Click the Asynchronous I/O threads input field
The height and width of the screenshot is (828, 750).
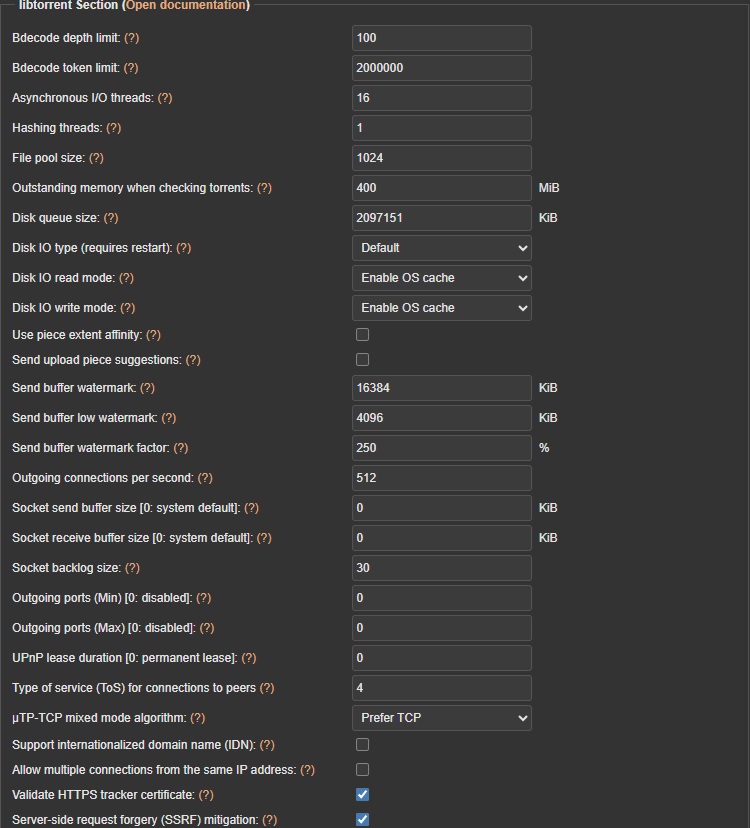click(x=442, y=98)
